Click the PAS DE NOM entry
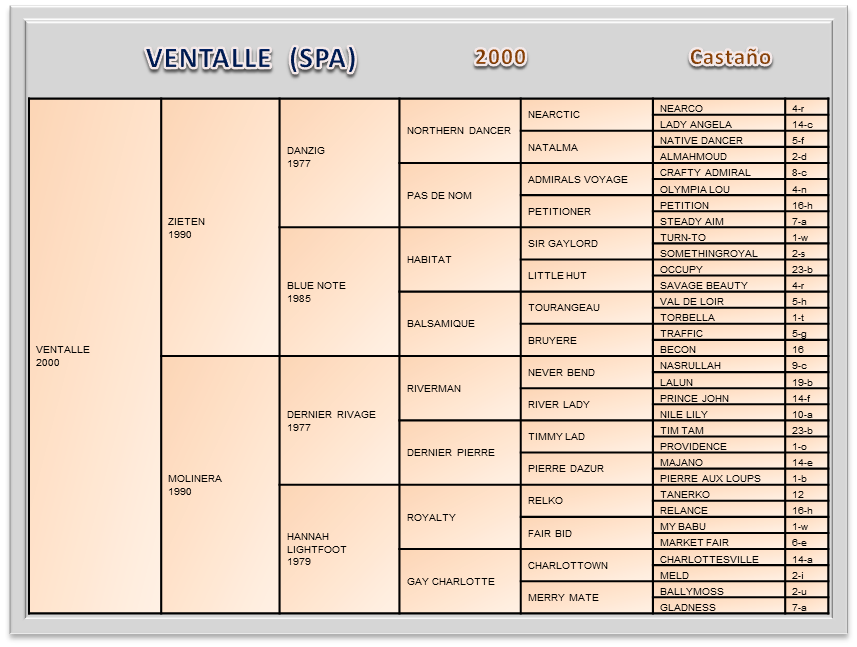The width and height of the screenshot is (857, 647). point(459,195)
